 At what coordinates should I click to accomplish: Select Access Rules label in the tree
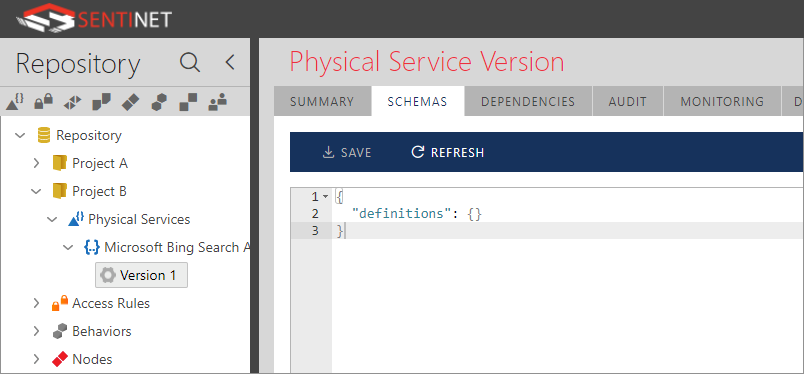tap(111, 303)
